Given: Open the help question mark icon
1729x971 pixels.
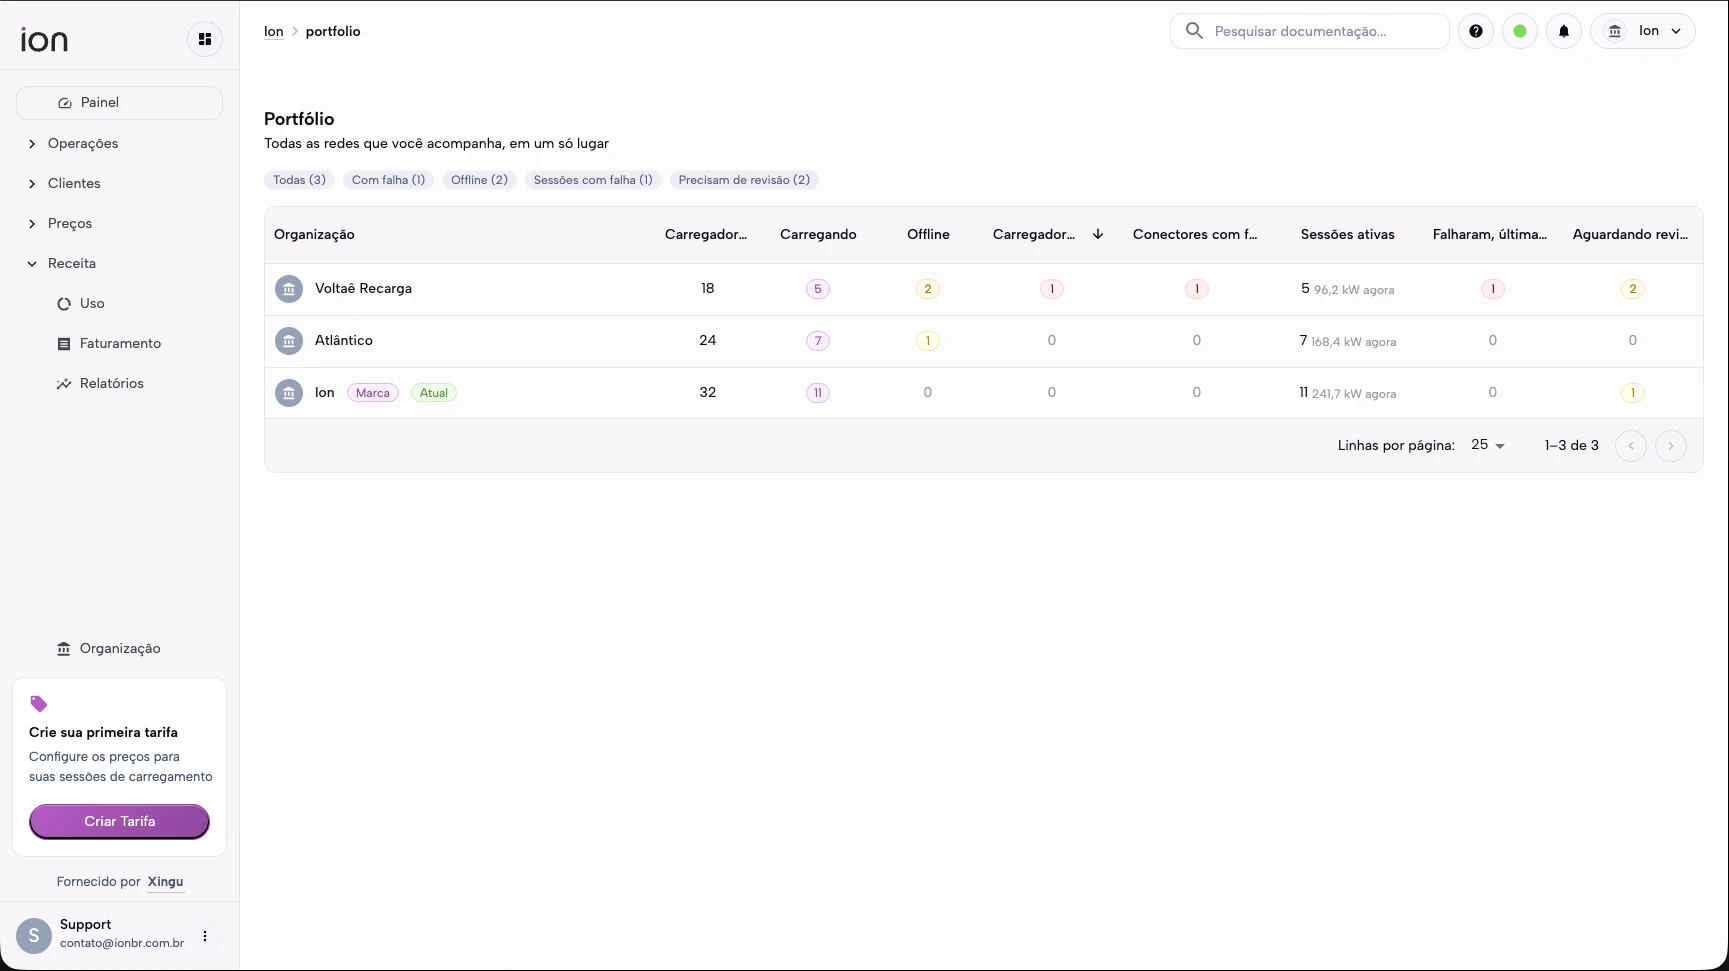Looking at the screenshot, I should (x=1476, y=31).
